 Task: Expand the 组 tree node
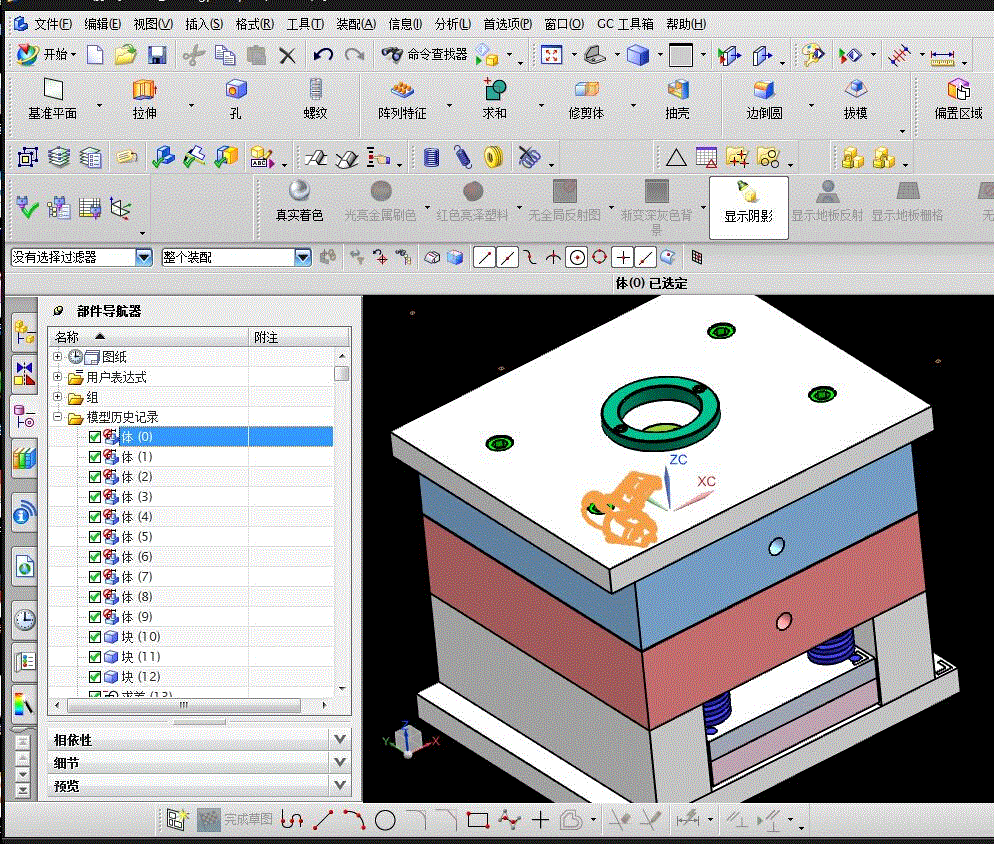pyautogui.click(x=57, y=397)
